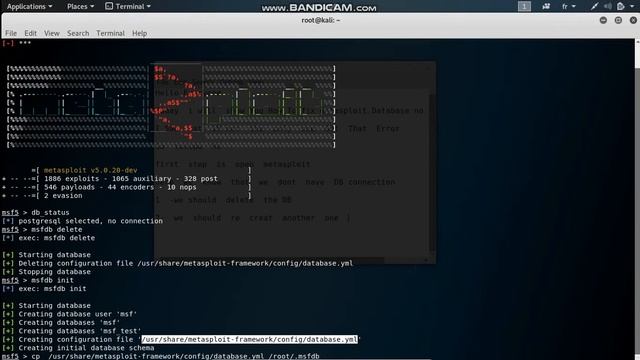Open the Edit menu in the terminal
The width and height of the screenshot is (640, 360).
coord(30,33)
